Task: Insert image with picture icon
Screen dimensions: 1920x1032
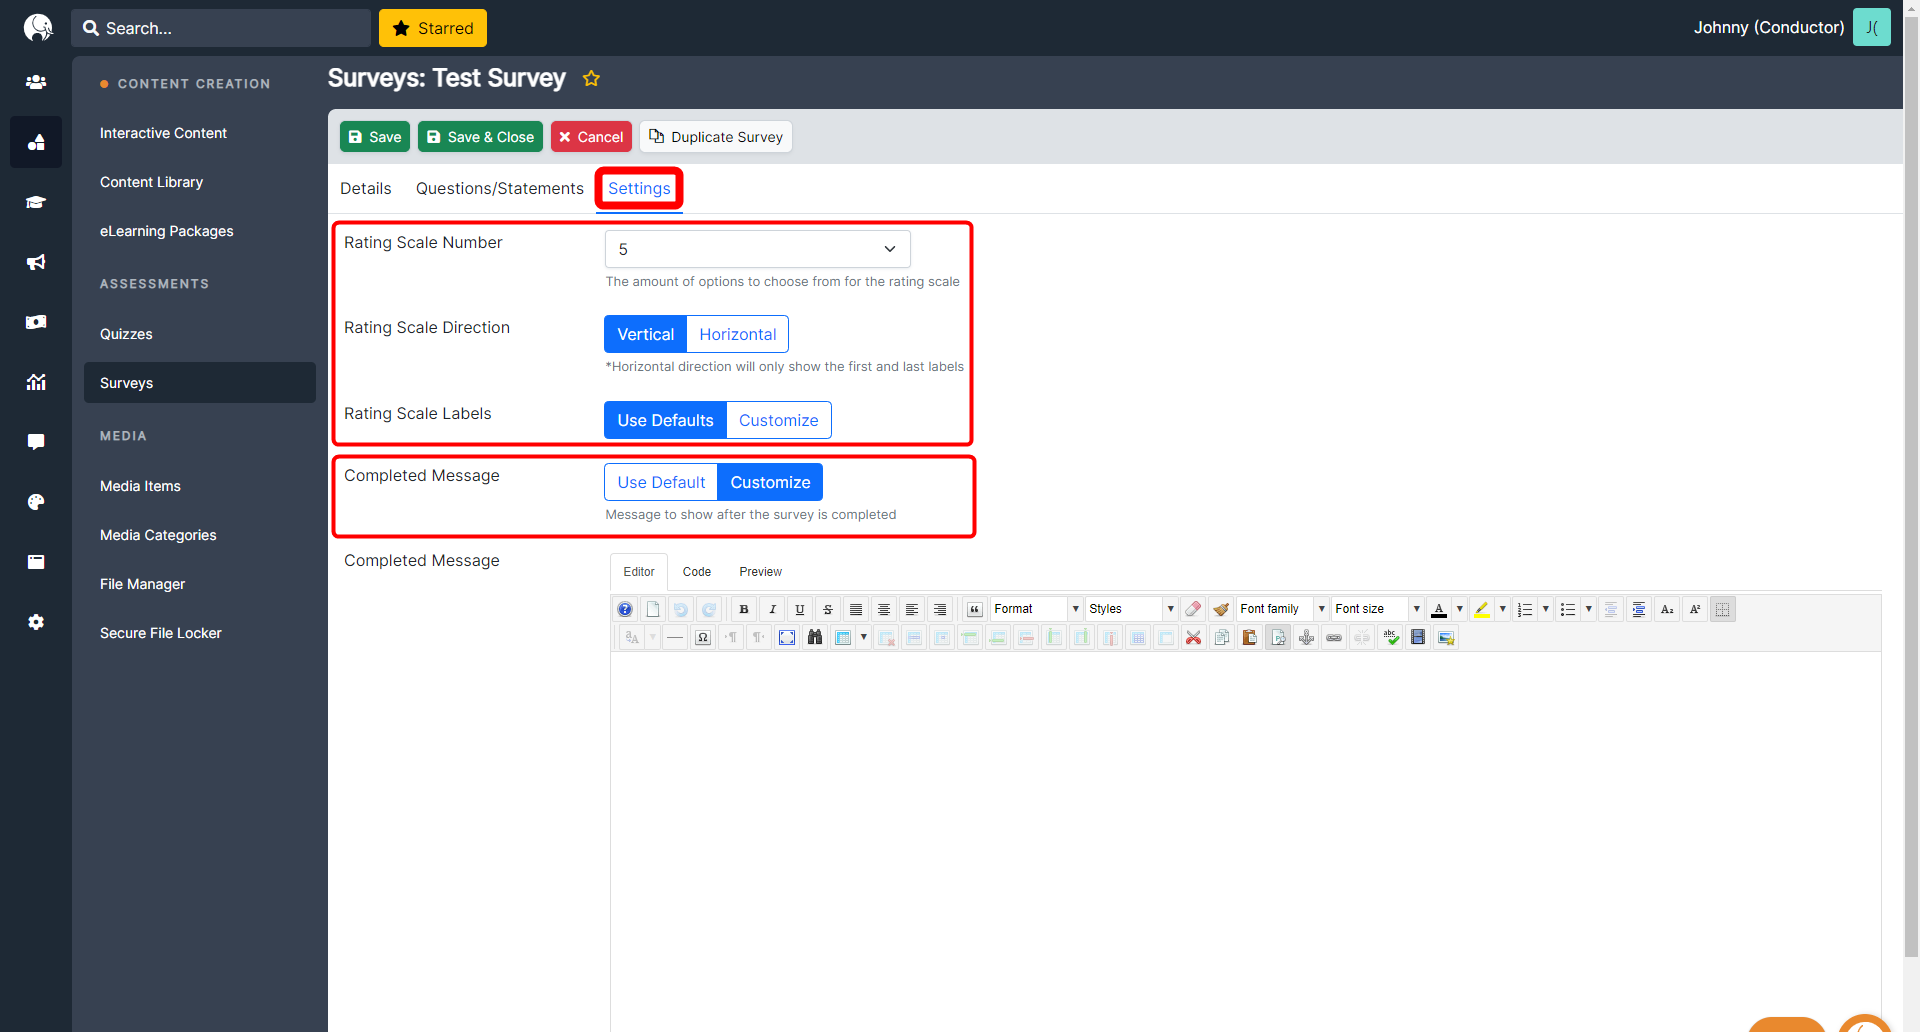Action: 1446,637
